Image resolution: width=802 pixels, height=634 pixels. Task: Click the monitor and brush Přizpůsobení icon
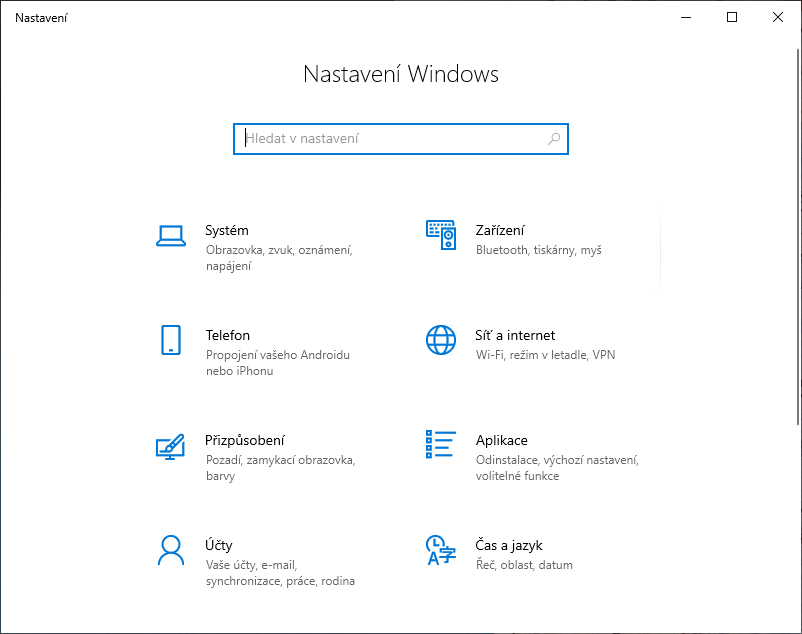[x=171, y=445]
